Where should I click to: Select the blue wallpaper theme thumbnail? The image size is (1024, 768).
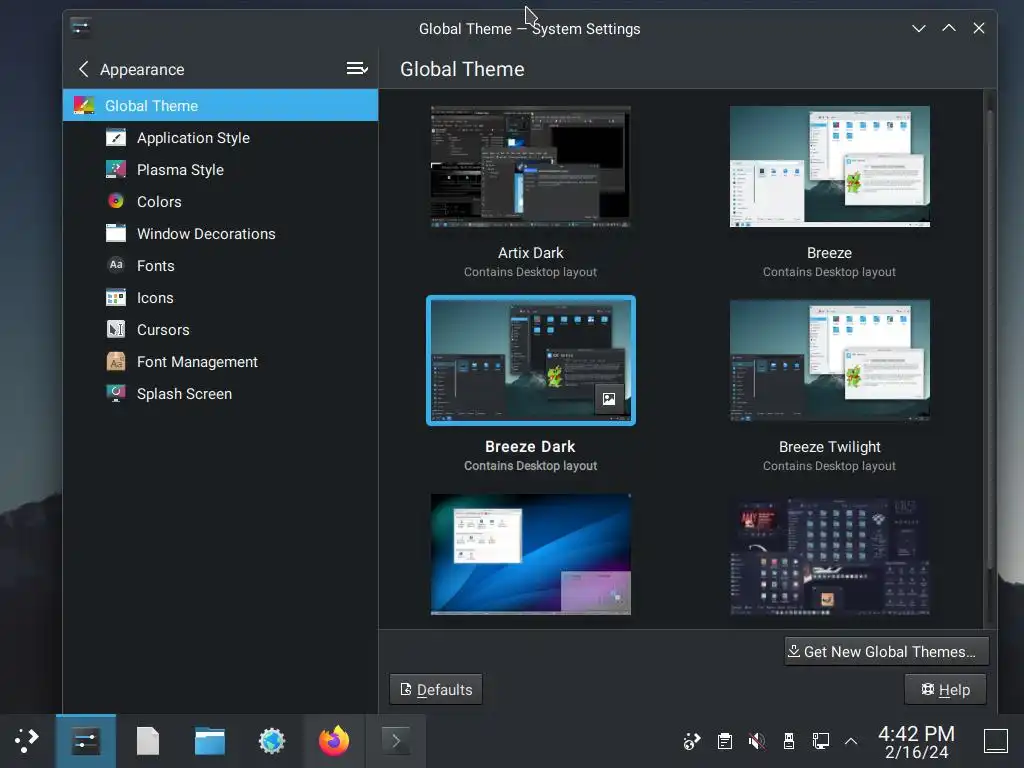click(x=530, y=554)
